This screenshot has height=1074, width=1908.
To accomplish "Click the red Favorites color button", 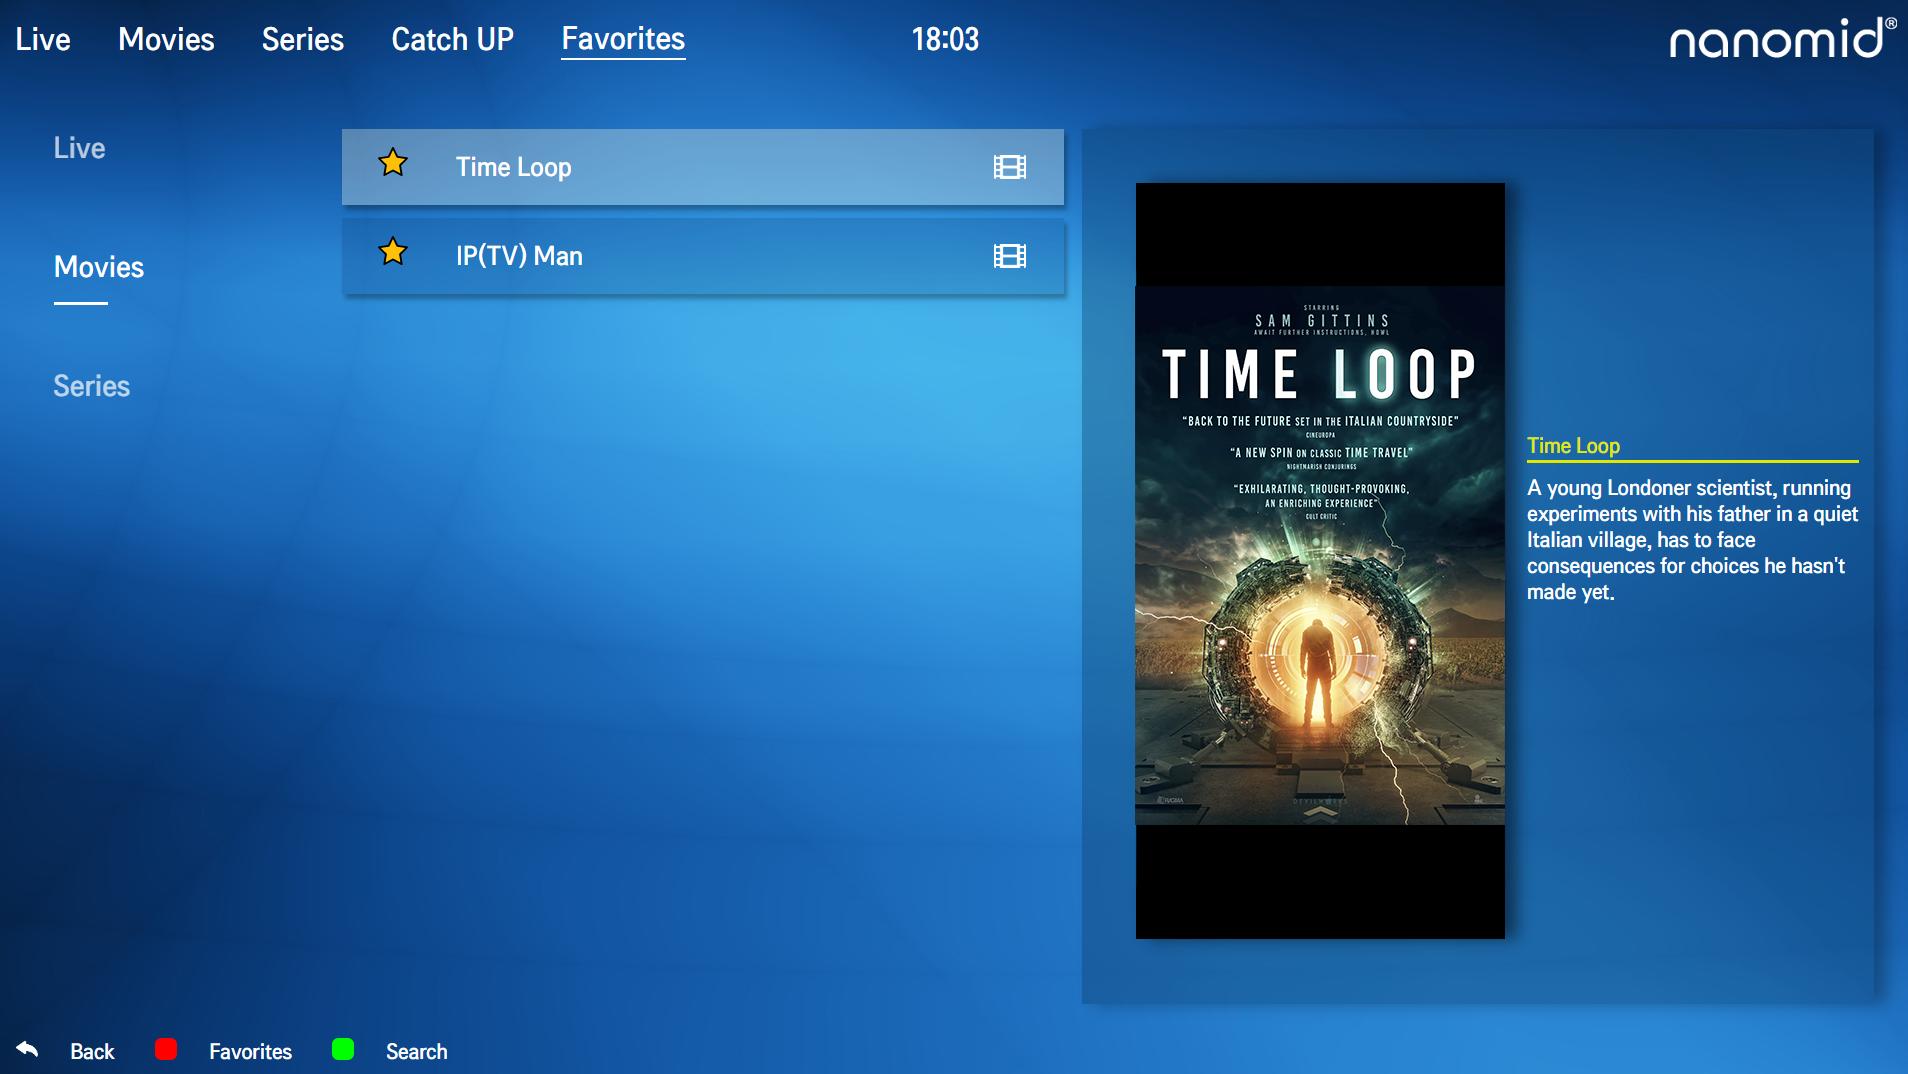I will point(166,1049).
